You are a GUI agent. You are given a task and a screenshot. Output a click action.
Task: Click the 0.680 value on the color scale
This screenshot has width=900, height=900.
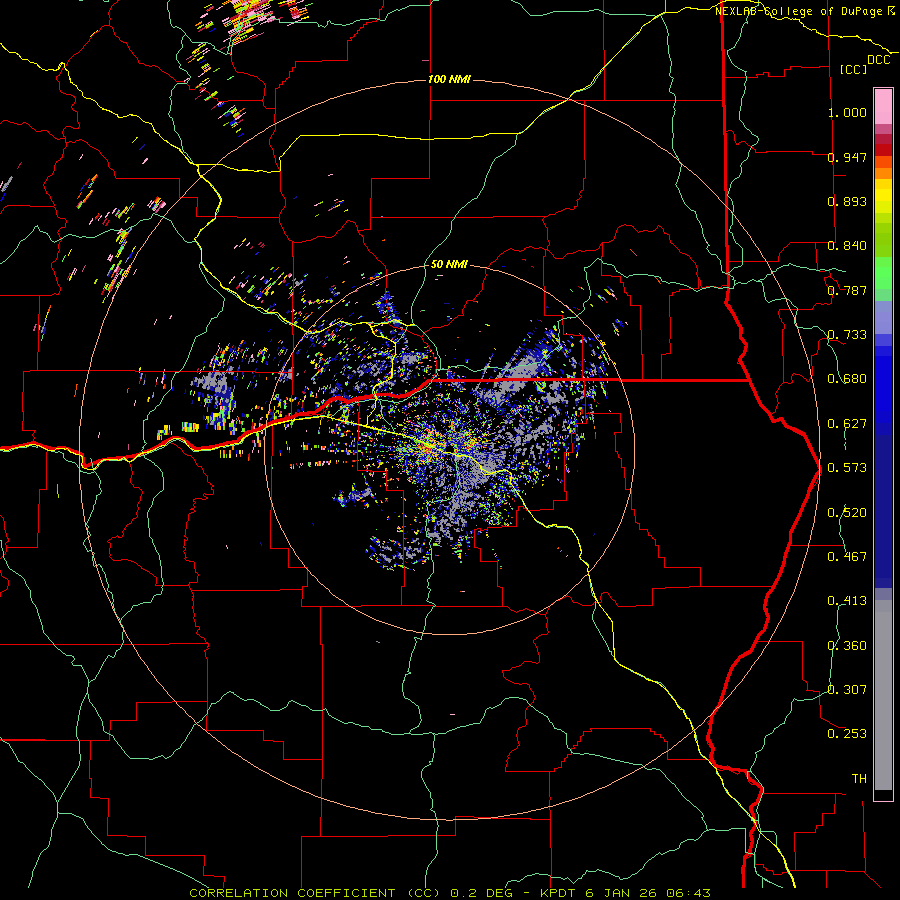click(847, 379)
